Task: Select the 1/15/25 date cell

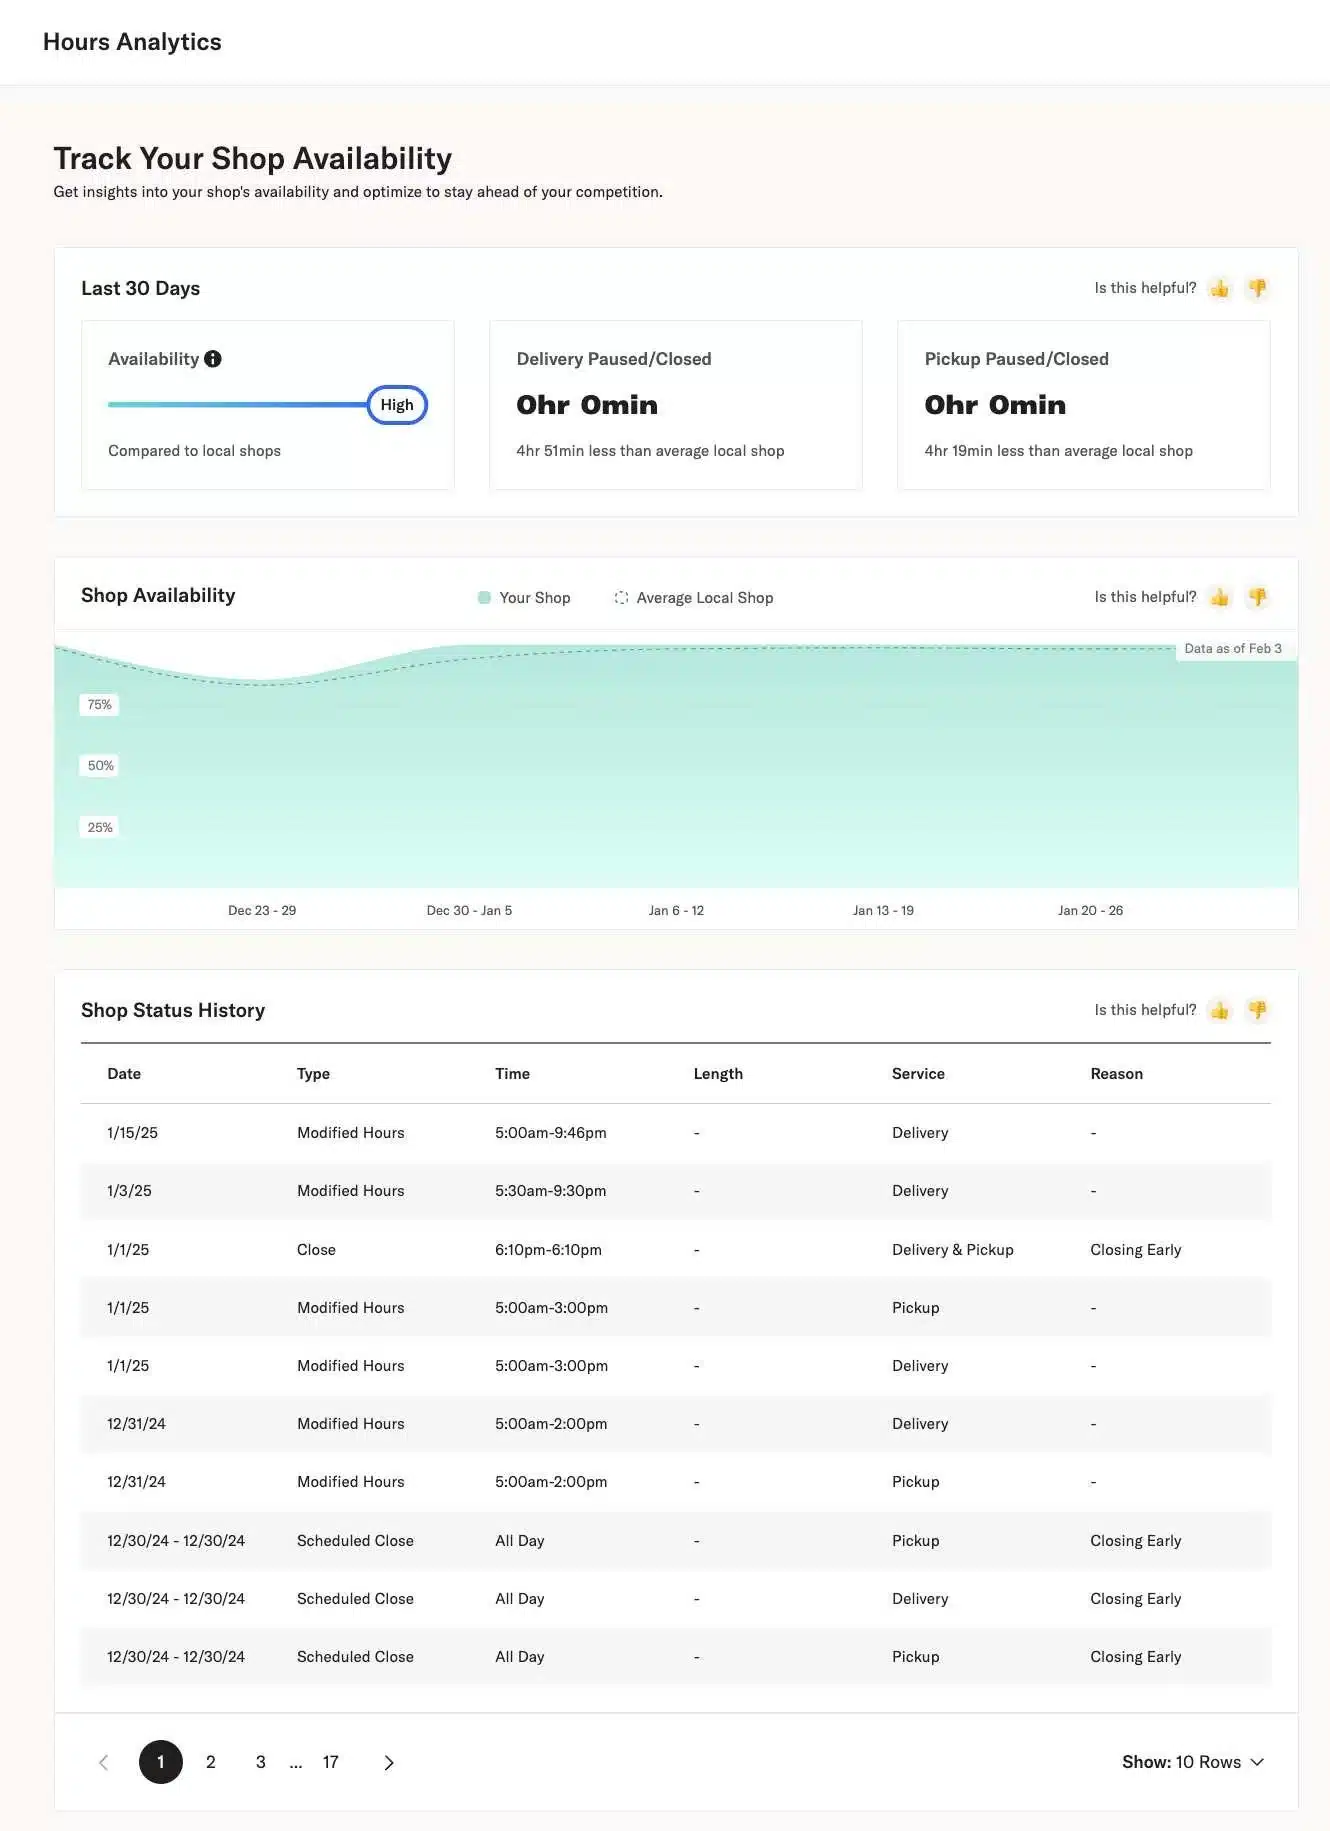Action: pos(132,1133)
